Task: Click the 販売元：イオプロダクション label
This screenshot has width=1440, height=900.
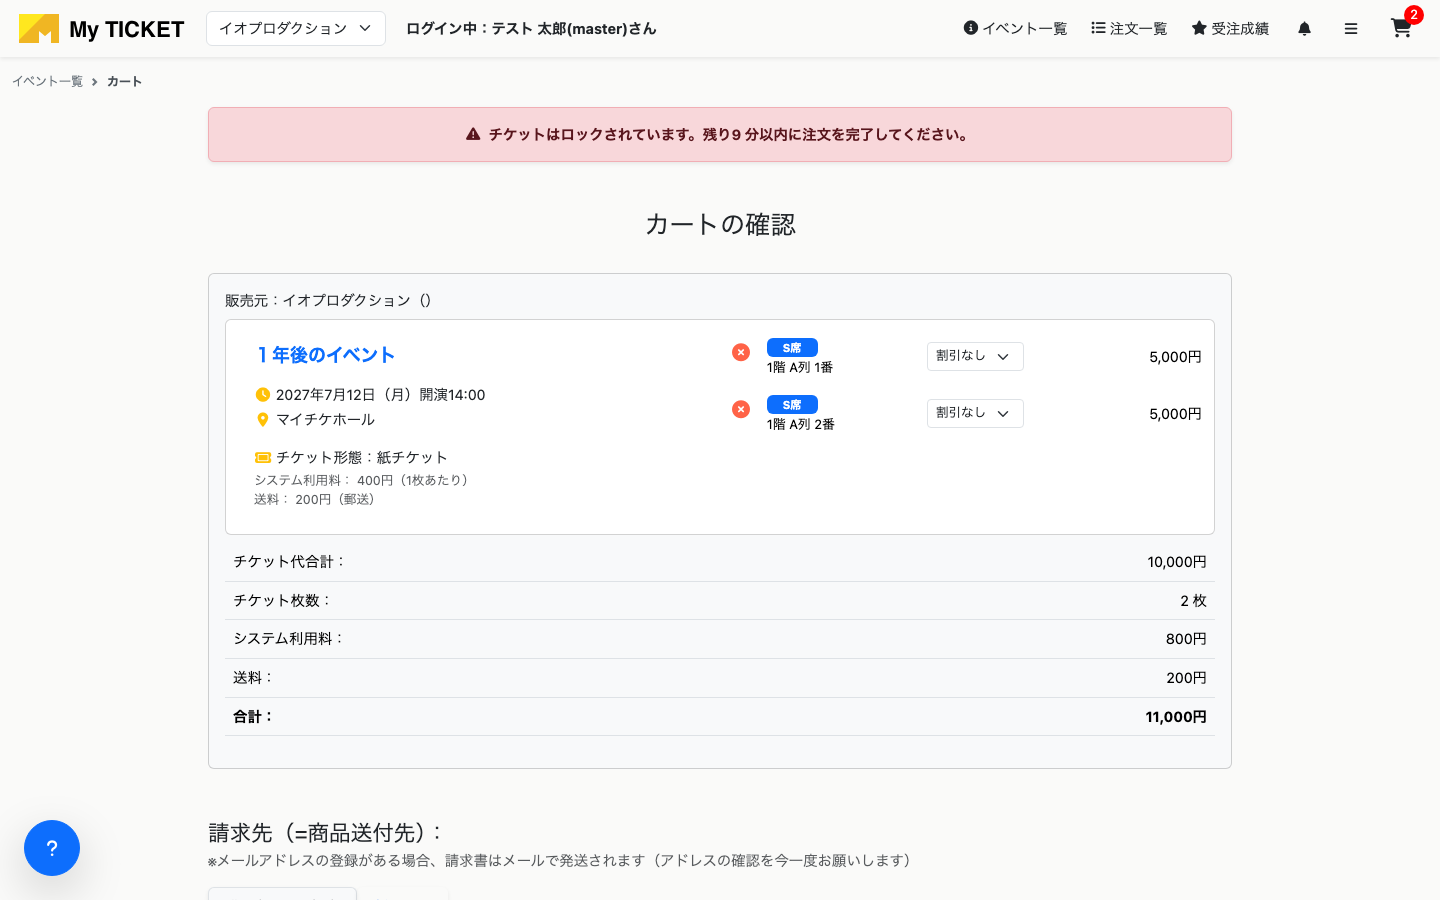Action: click(328, 300)
